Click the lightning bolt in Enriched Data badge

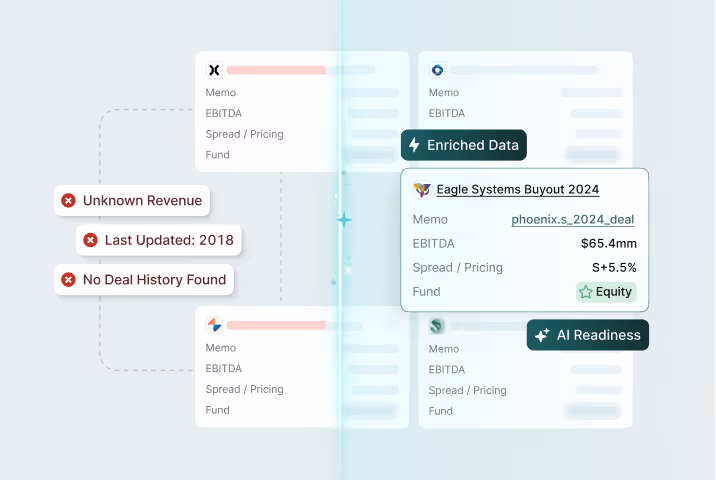point(414,145)
